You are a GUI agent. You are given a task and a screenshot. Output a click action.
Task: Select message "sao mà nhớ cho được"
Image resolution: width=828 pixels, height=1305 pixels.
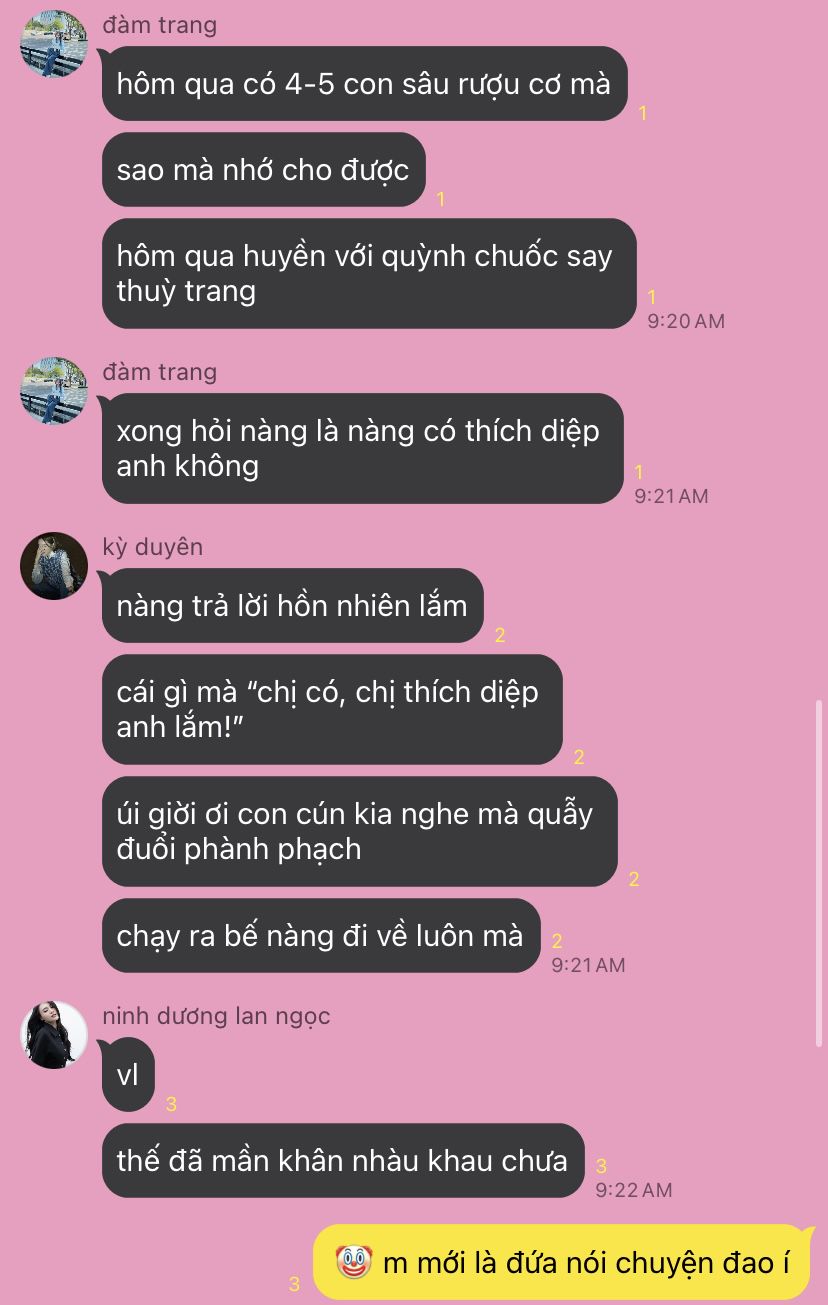pyautogui.click(x=263, y=170)
